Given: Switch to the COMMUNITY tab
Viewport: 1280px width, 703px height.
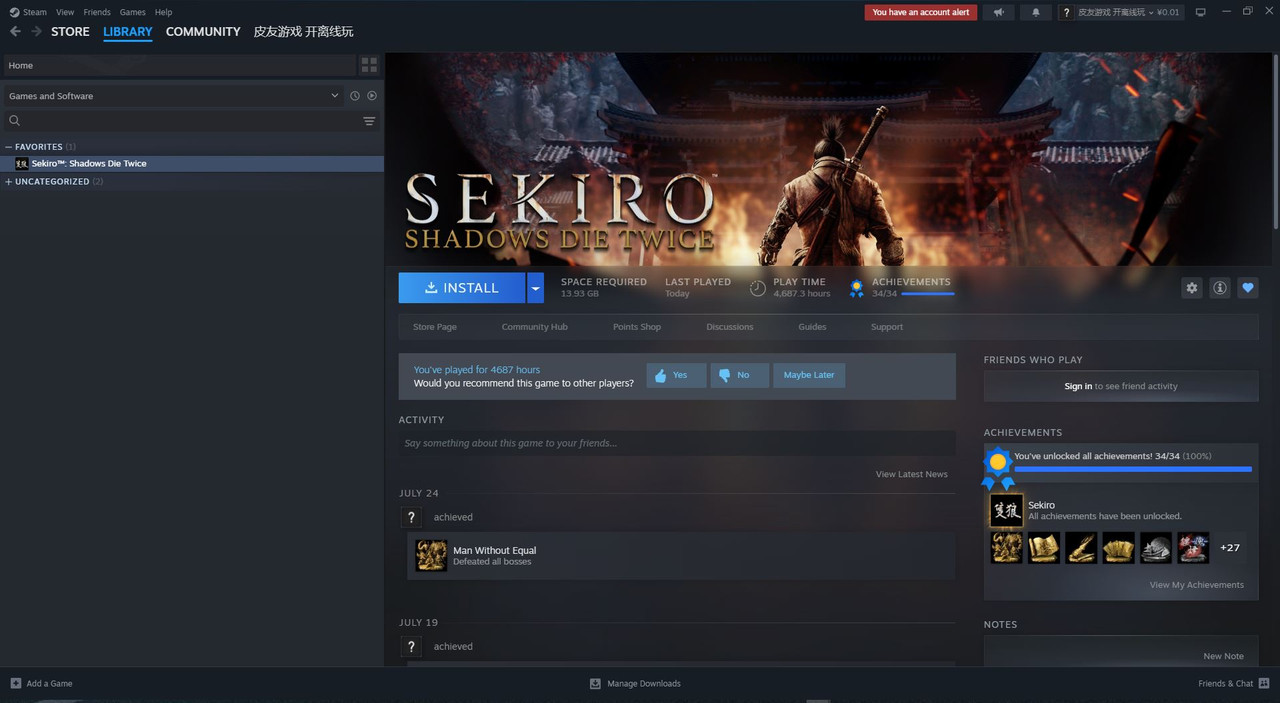Looking at the screenshot, I should coord(203,31).
